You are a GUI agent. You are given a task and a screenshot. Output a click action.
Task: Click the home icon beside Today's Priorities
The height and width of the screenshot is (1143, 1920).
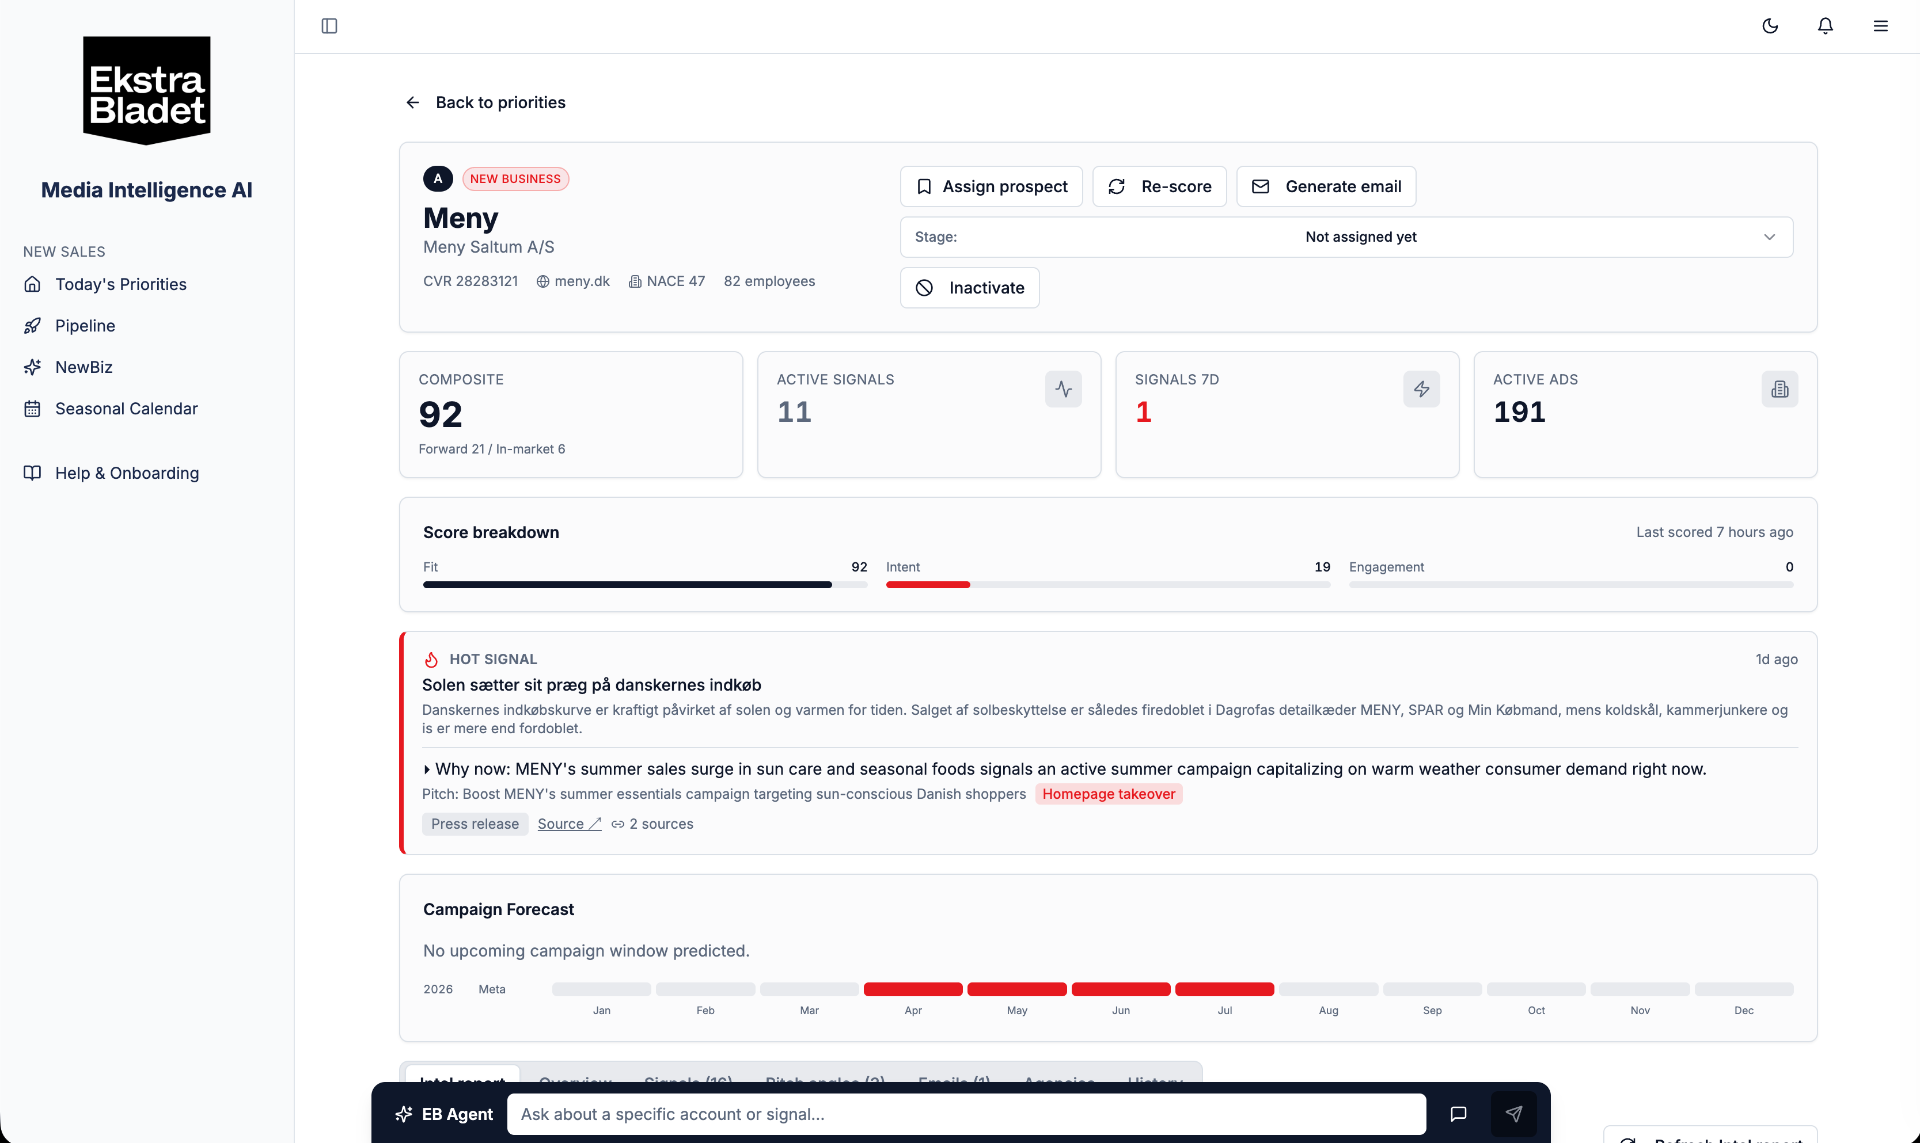(x=33, y=285)
